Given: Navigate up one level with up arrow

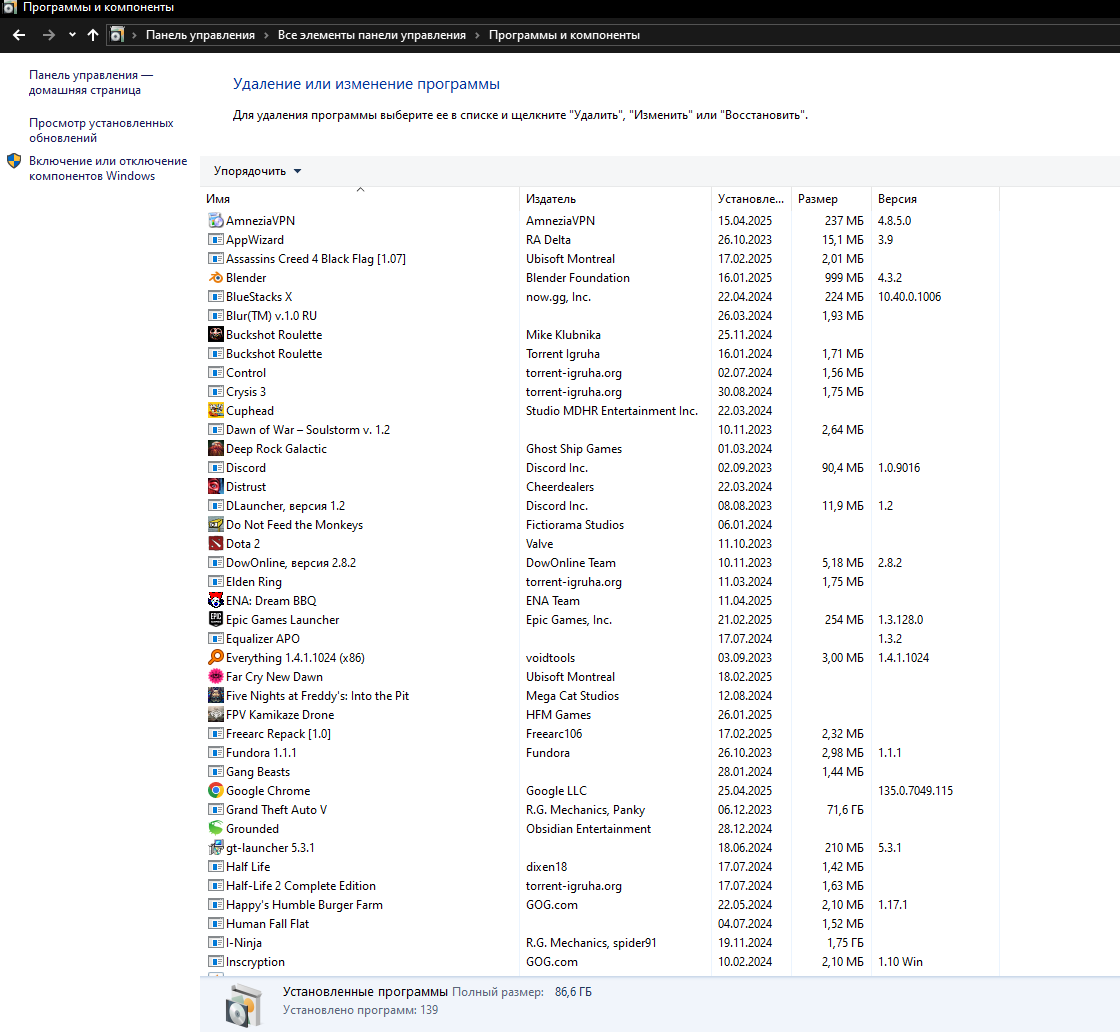Looking at the screenshot, I should [x=93, y=35].
